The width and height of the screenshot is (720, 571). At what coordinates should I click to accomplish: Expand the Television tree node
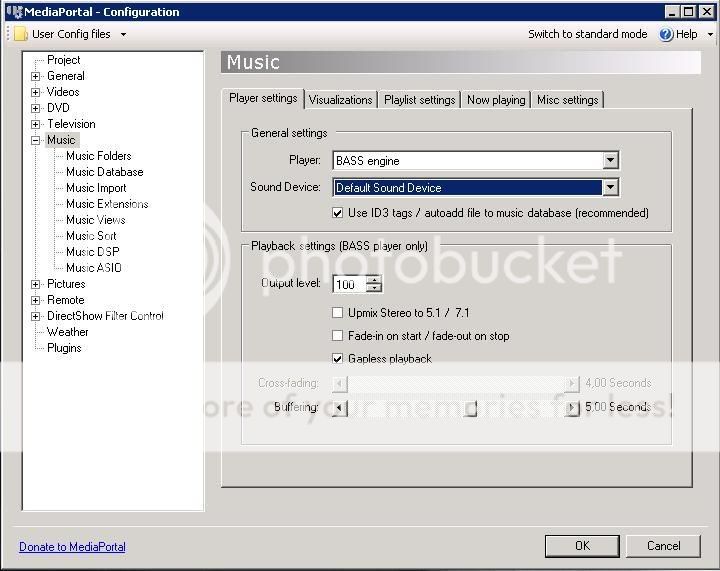35,124
